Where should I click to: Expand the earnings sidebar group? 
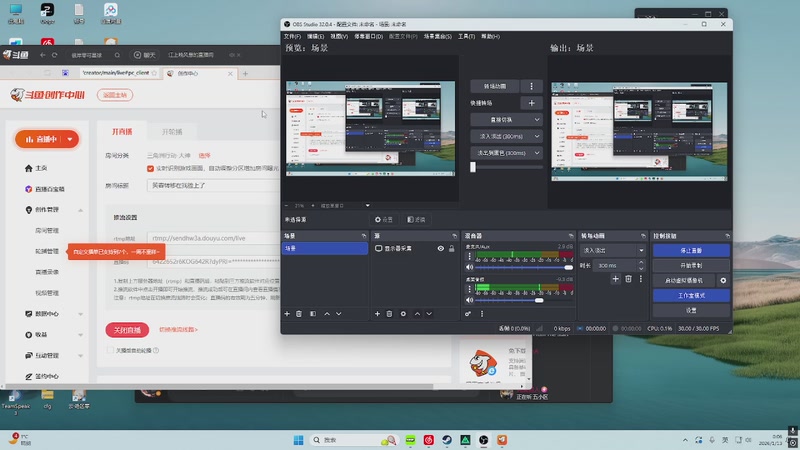81,335
